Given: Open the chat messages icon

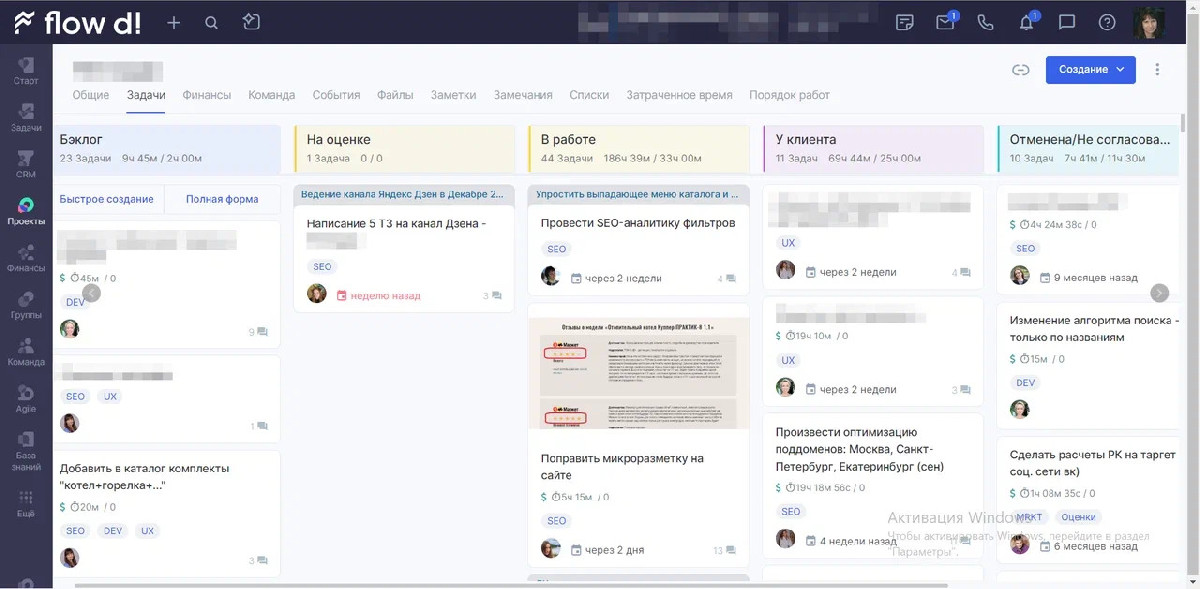Looking at the screenshot, I should pyautogui.click(x=1067, y=22).
